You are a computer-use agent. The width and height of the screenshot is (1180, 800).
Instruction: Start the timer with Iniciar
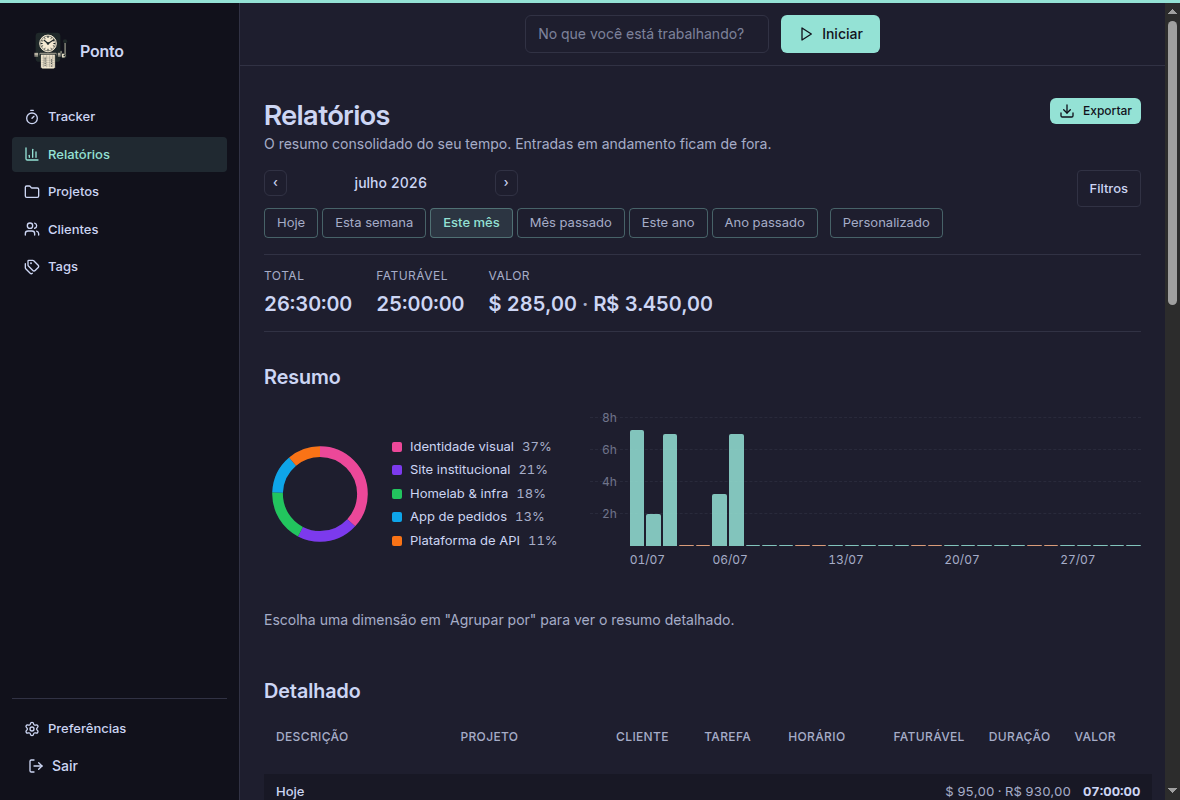pos(830,34)
